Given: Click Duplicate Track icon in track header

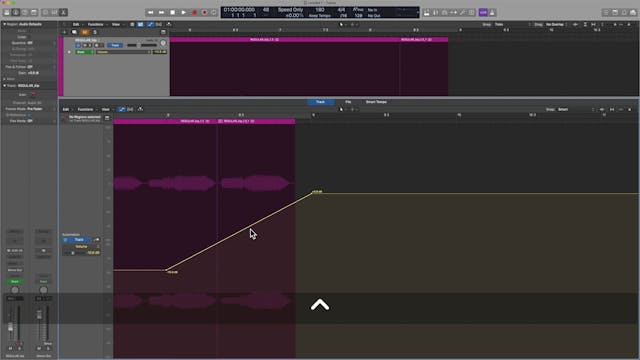Looking at the screenshot, I should coord(74,32).
